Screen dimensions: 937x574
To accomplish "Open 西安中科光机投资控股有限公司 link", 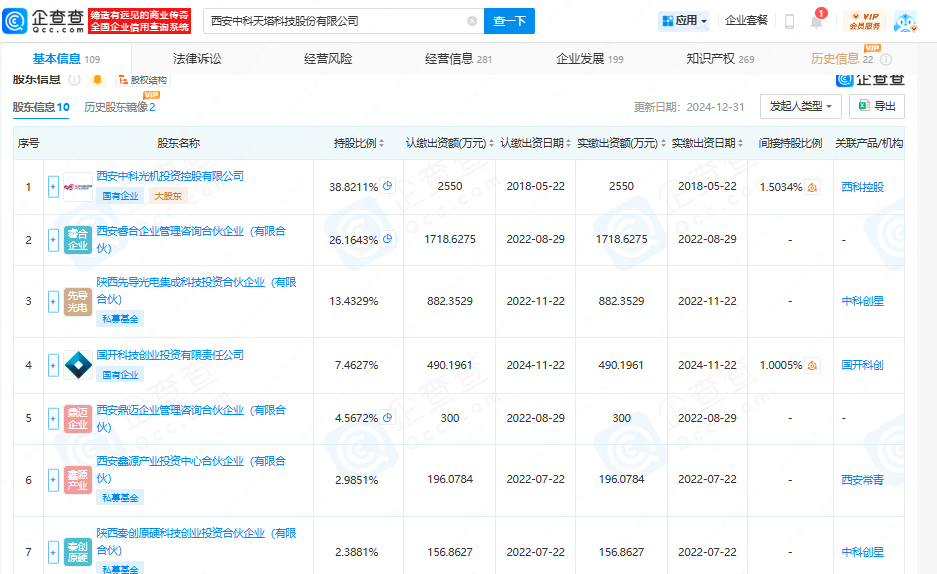I will (x=170, y=176).
